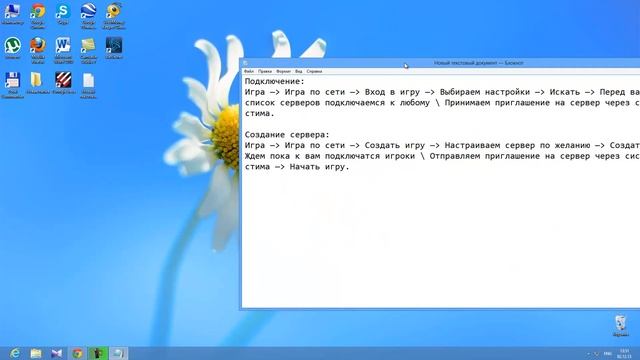Select the blue floppy-disk desktop shortcut
The width and height of the screenshot is (640, 360).
tap(12, 85)
